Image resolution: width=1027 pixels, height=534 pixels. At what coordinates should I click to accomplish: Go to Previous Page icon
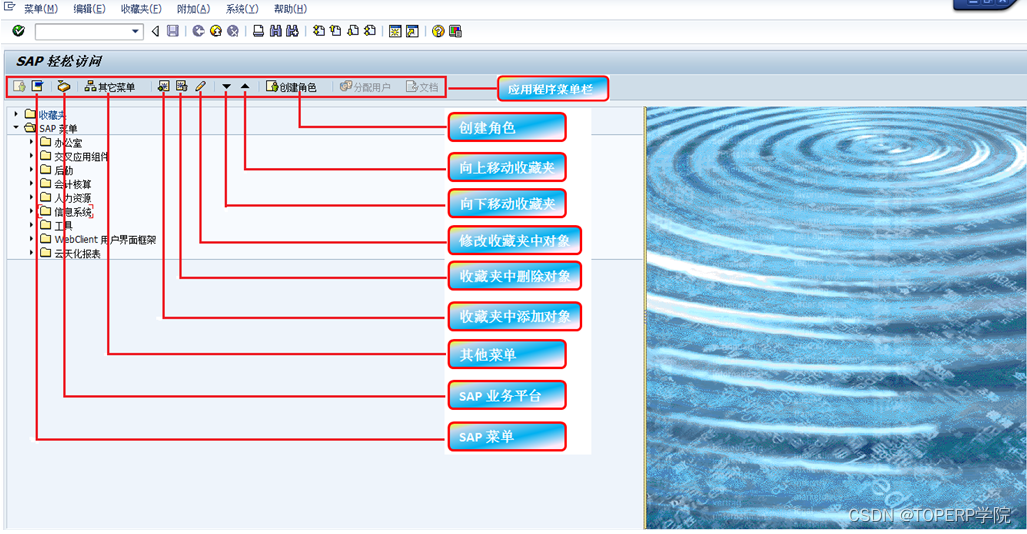click(336, 31)
